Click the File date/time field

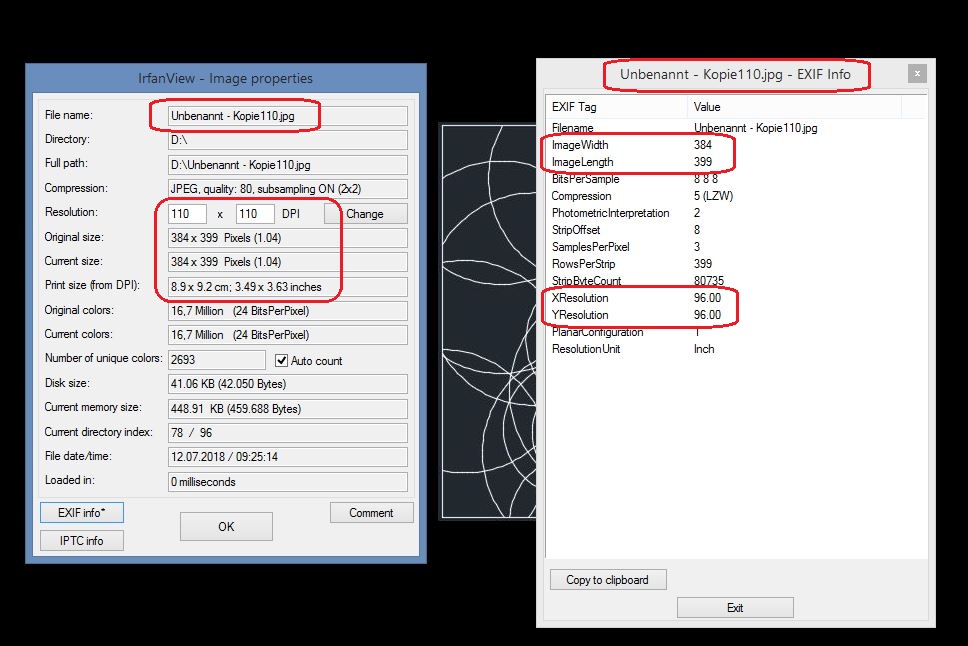click(x=288, y=457)
